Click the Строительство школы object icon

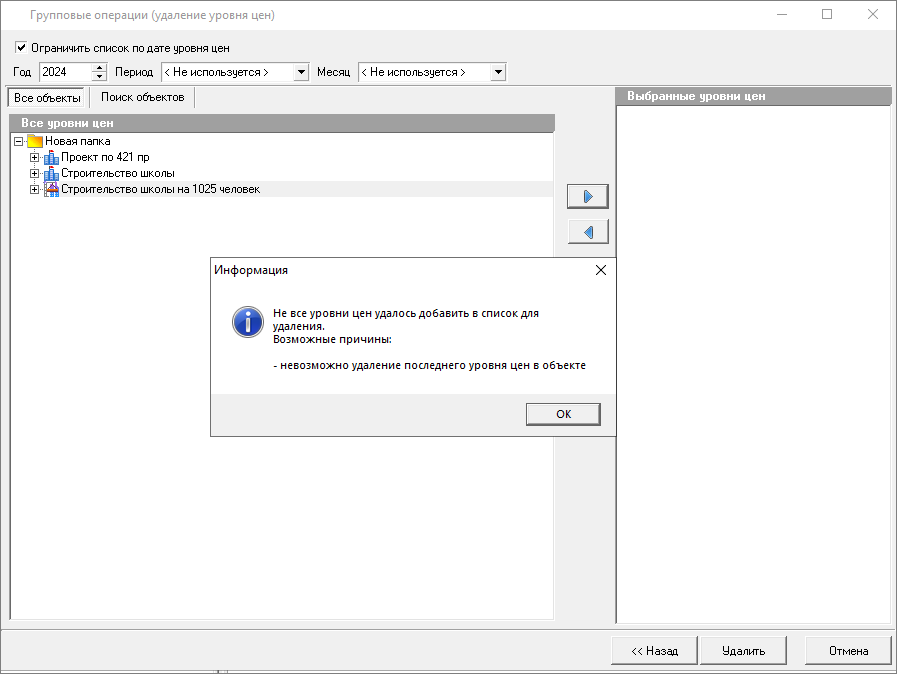(x=51, y=173)
